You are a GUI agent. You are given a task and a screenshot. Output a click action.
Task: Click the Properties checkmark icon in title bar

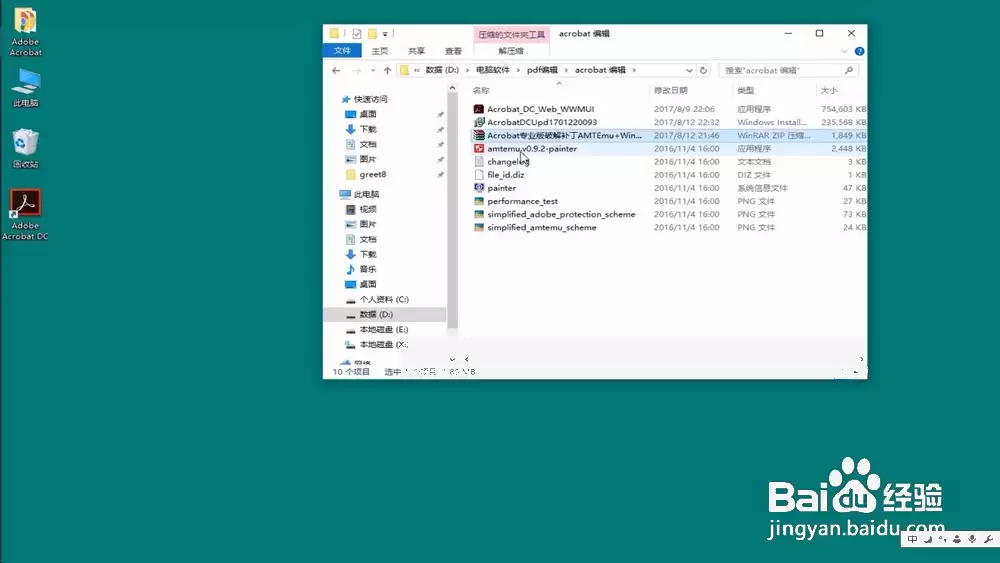tap(357, 34)
